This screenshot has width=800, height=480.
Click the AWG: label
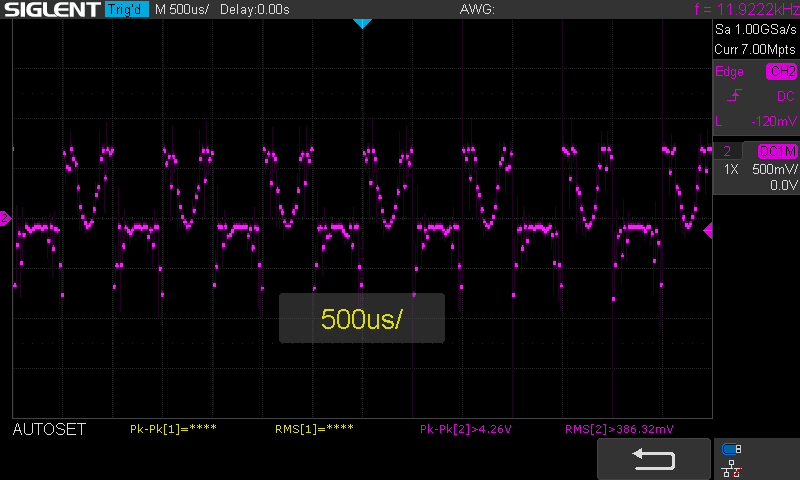[x=477, y=9]
